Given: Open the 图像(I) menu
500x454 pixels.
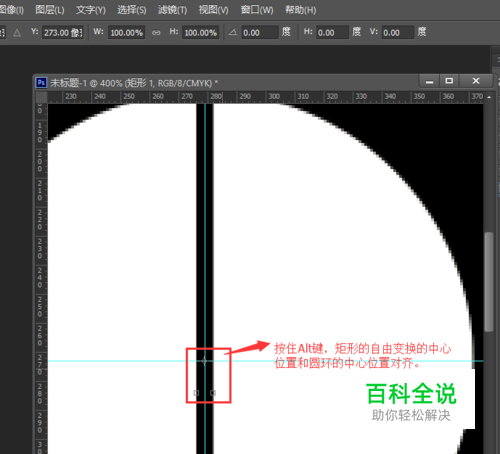Looking at the screenshot, I should point(11,10).
